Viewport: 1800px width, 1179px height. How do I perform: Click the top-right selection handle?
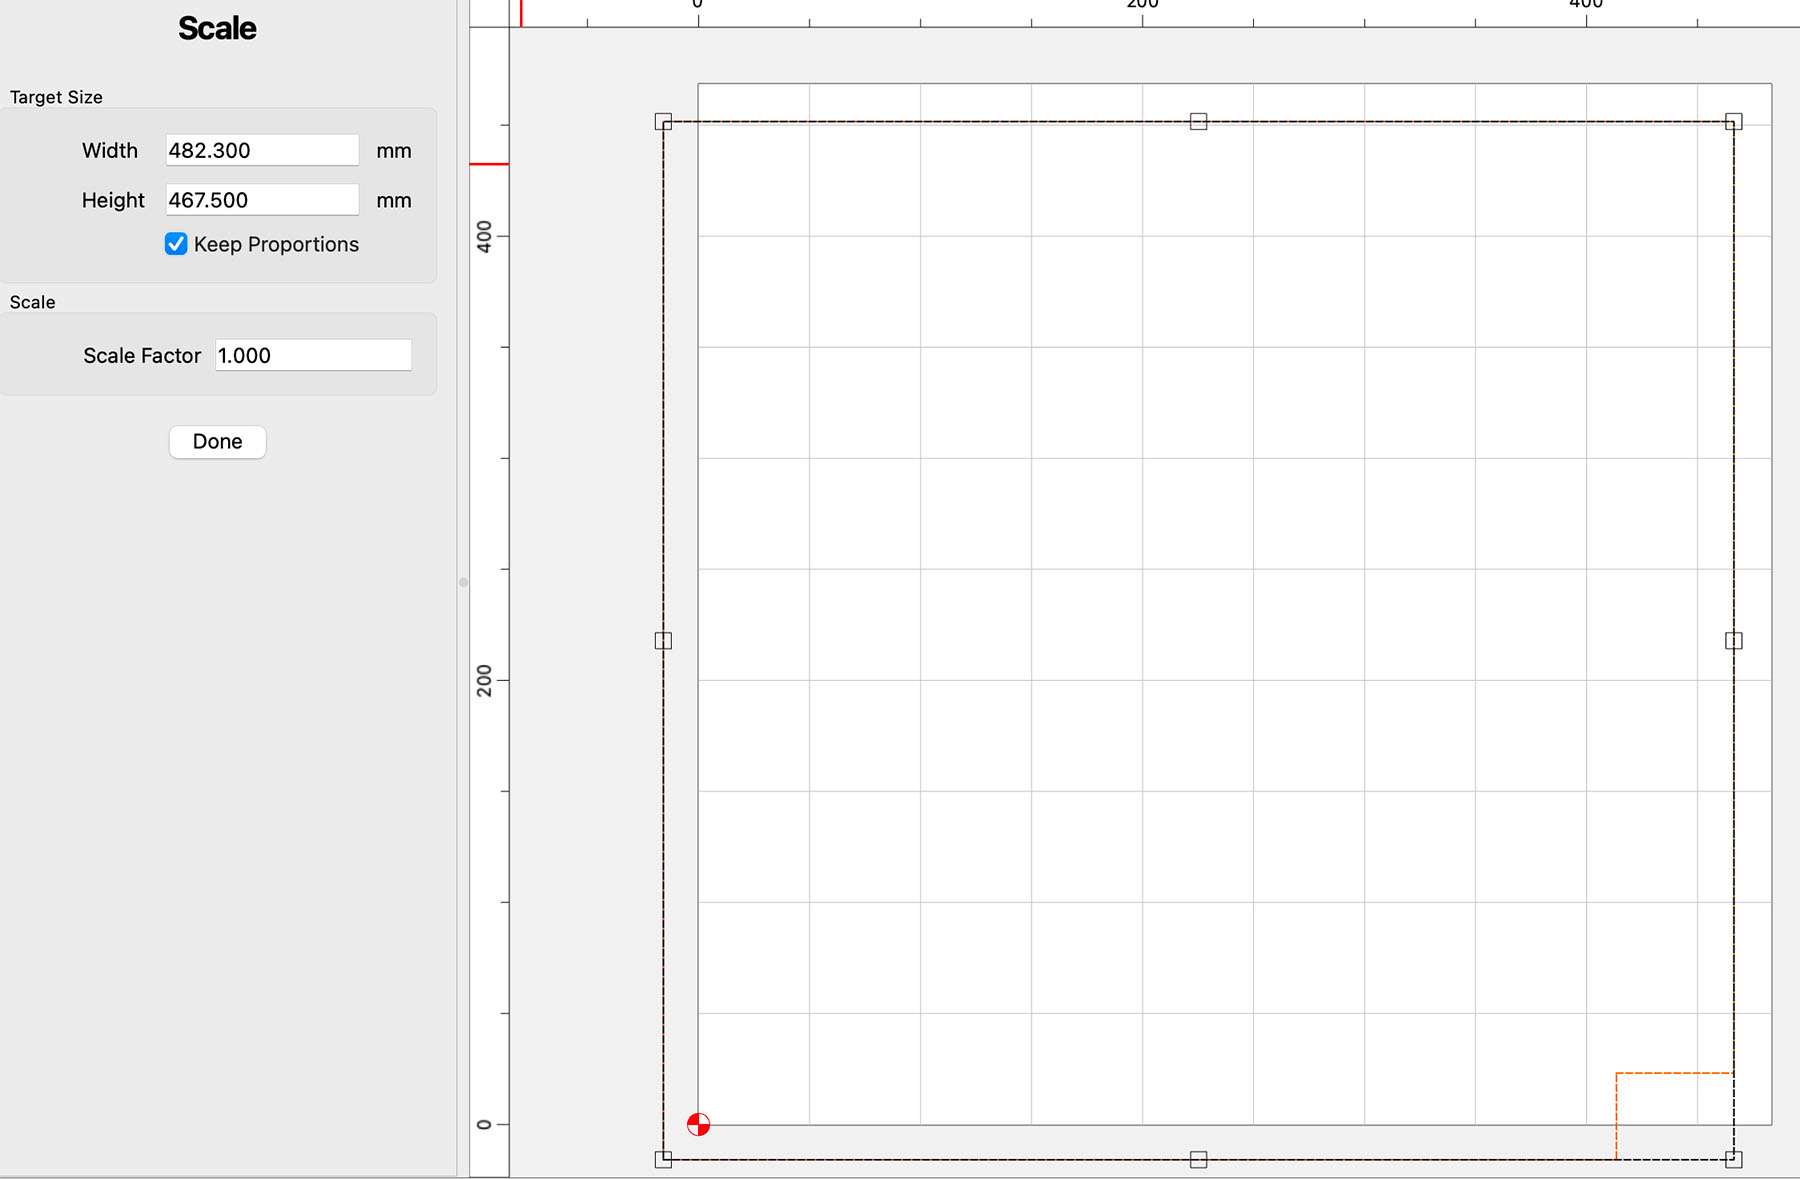[x=1733, y=122]
